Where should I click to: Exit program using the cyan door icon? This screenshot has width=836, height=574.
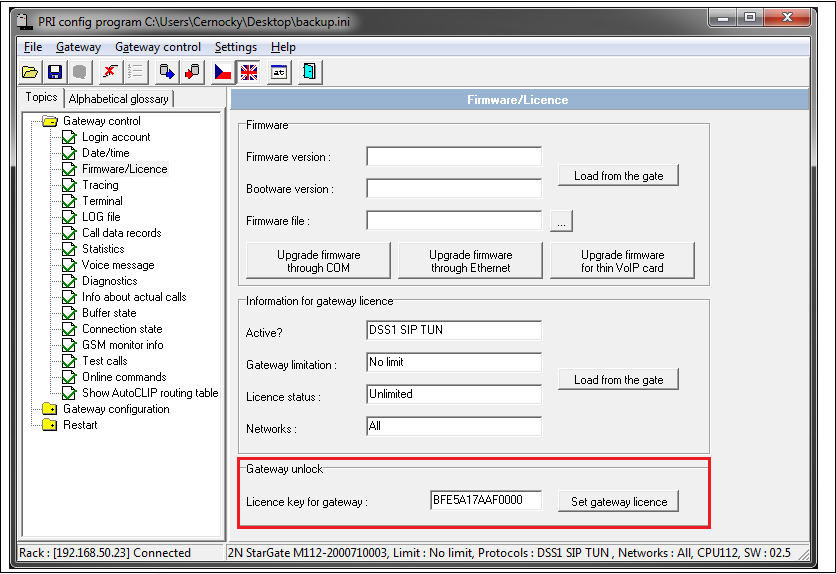coord(310,72)
